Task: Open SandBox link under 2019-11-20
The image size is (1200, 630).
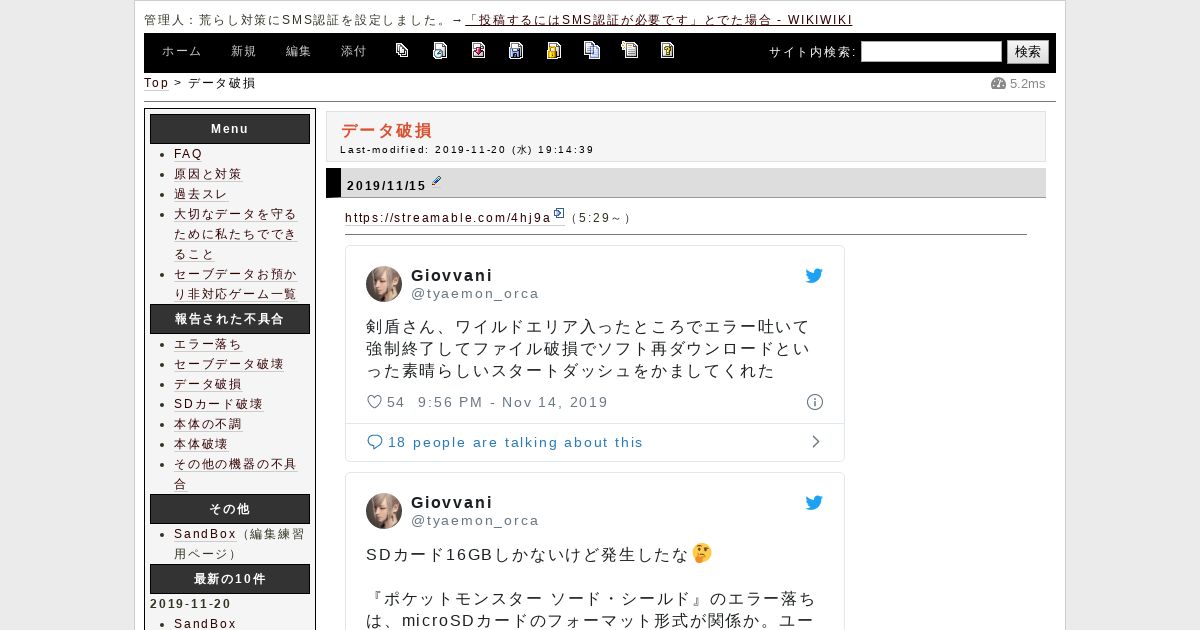Action: (x=205, y=624)
